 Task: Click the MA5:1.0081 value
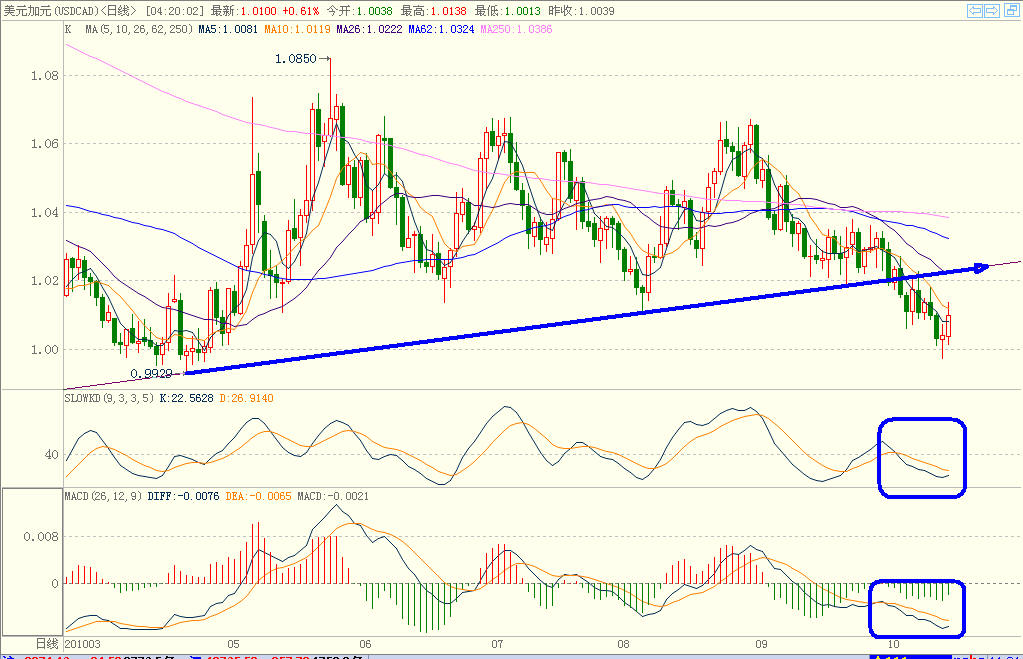tap(228, 29)
